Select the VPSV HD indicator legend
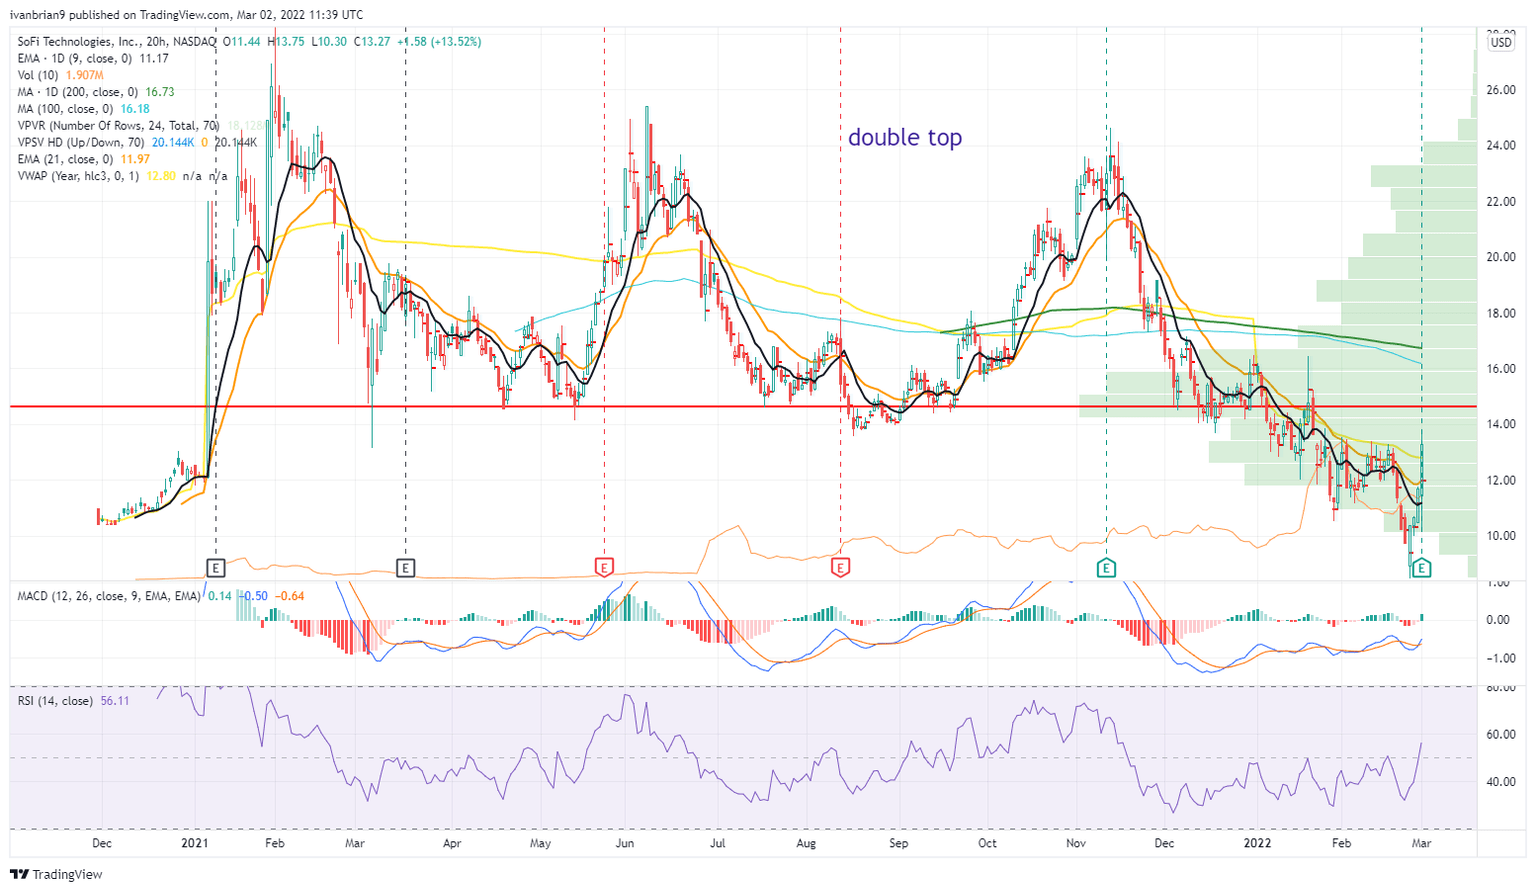Viewport: 1536px width, 892px height. click(x=81, y=143)
